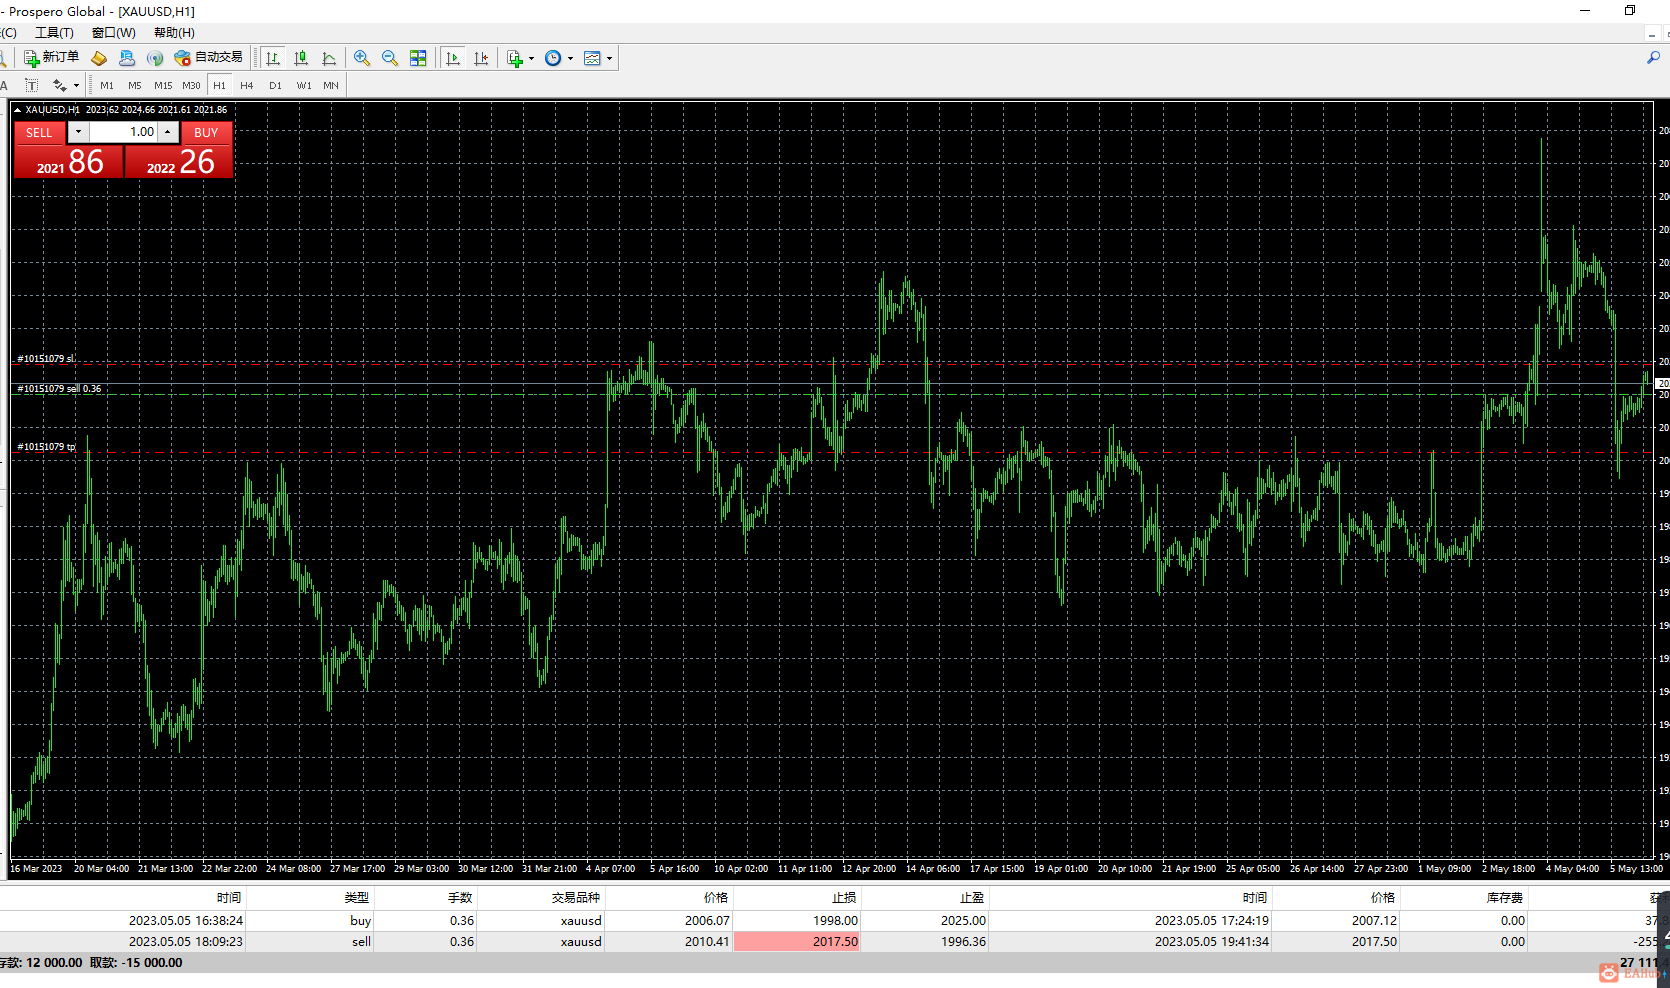Viewport: 1670px width, 988px height.
Task: Click the green signal navigator icon
Action: click(x=155, y=58)
